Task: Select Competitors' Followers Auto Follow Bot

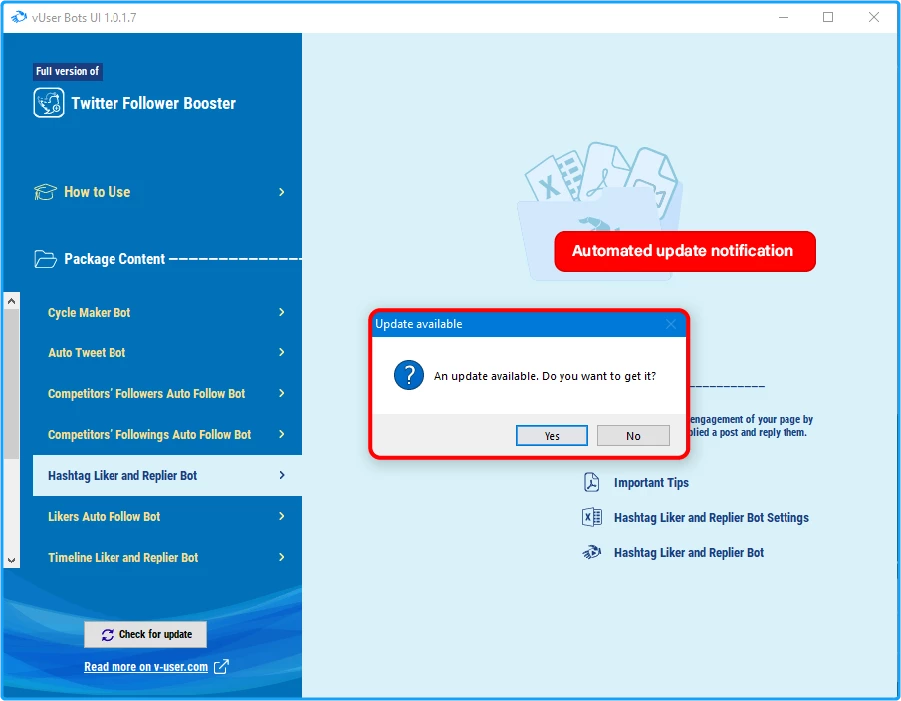Action: tap(167, 393)
